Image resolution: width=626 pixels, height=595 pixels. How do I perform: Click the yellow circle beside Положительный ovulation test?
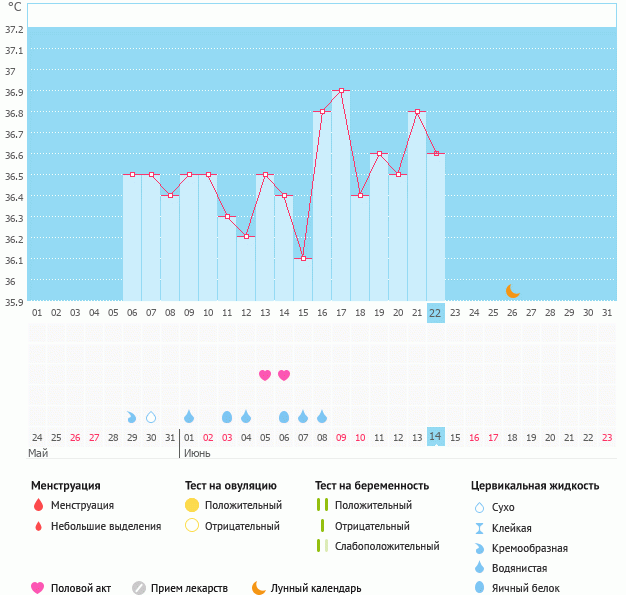192,505
